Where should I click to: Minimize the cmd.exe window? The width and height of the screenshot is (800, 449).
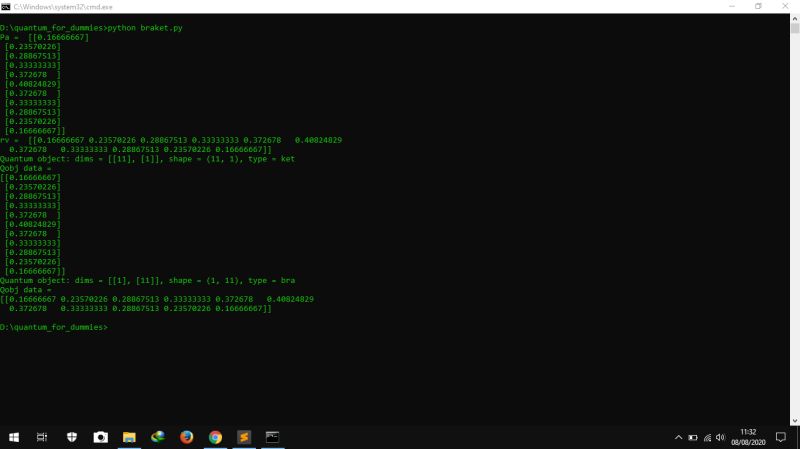pos(732,7)
